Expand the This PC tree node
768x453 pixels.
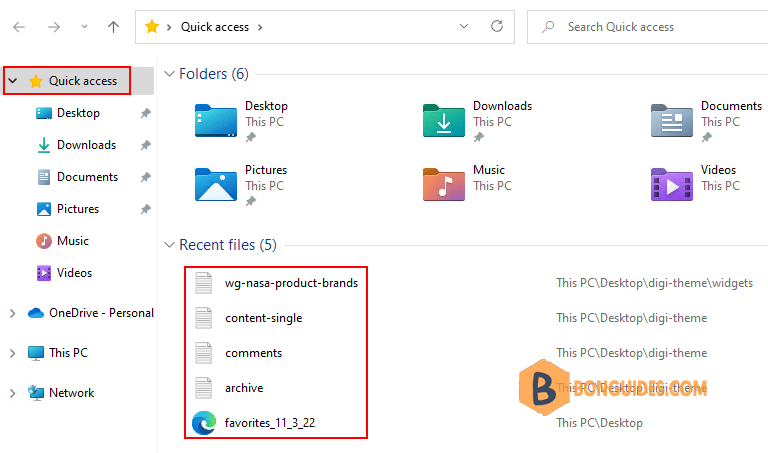[12, 353]
